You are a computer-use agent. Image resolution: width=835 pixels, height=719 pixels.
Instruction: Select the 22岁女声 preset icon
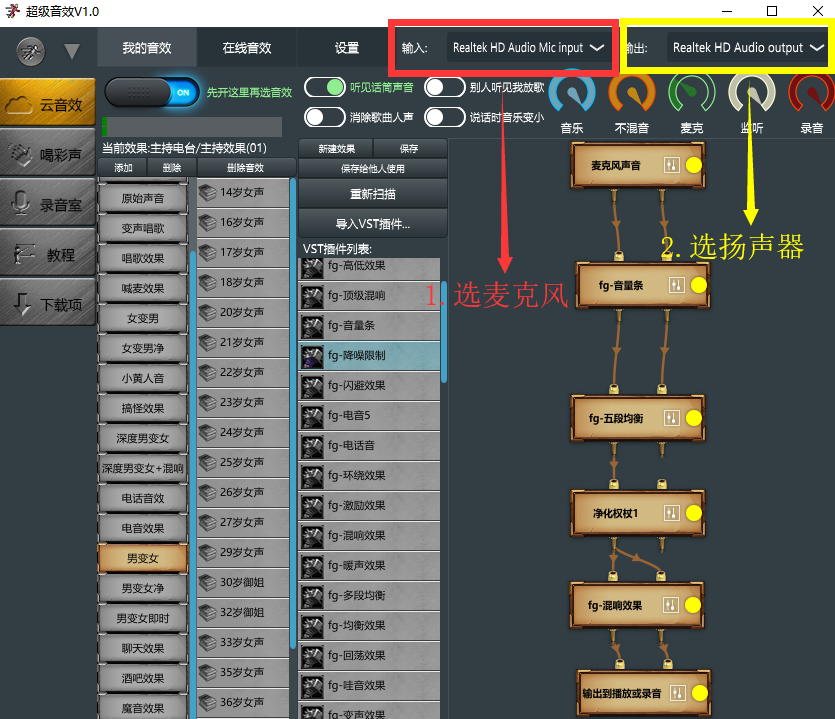(x=207, y=373)
